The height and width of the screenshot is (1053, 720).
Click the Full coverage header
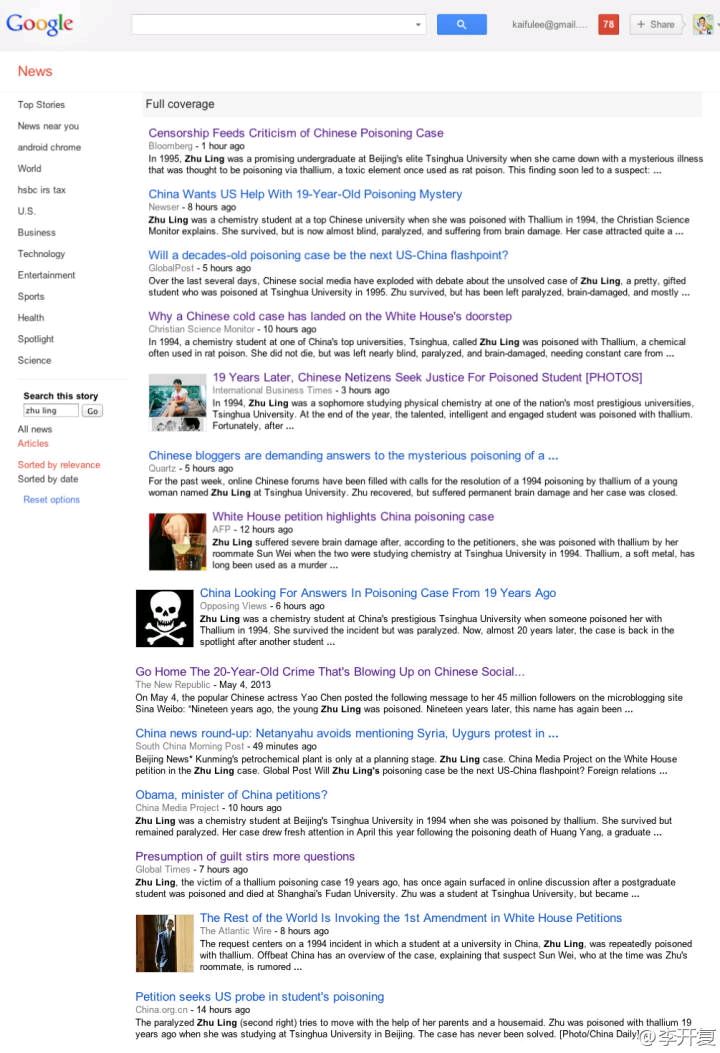point(180,104)
